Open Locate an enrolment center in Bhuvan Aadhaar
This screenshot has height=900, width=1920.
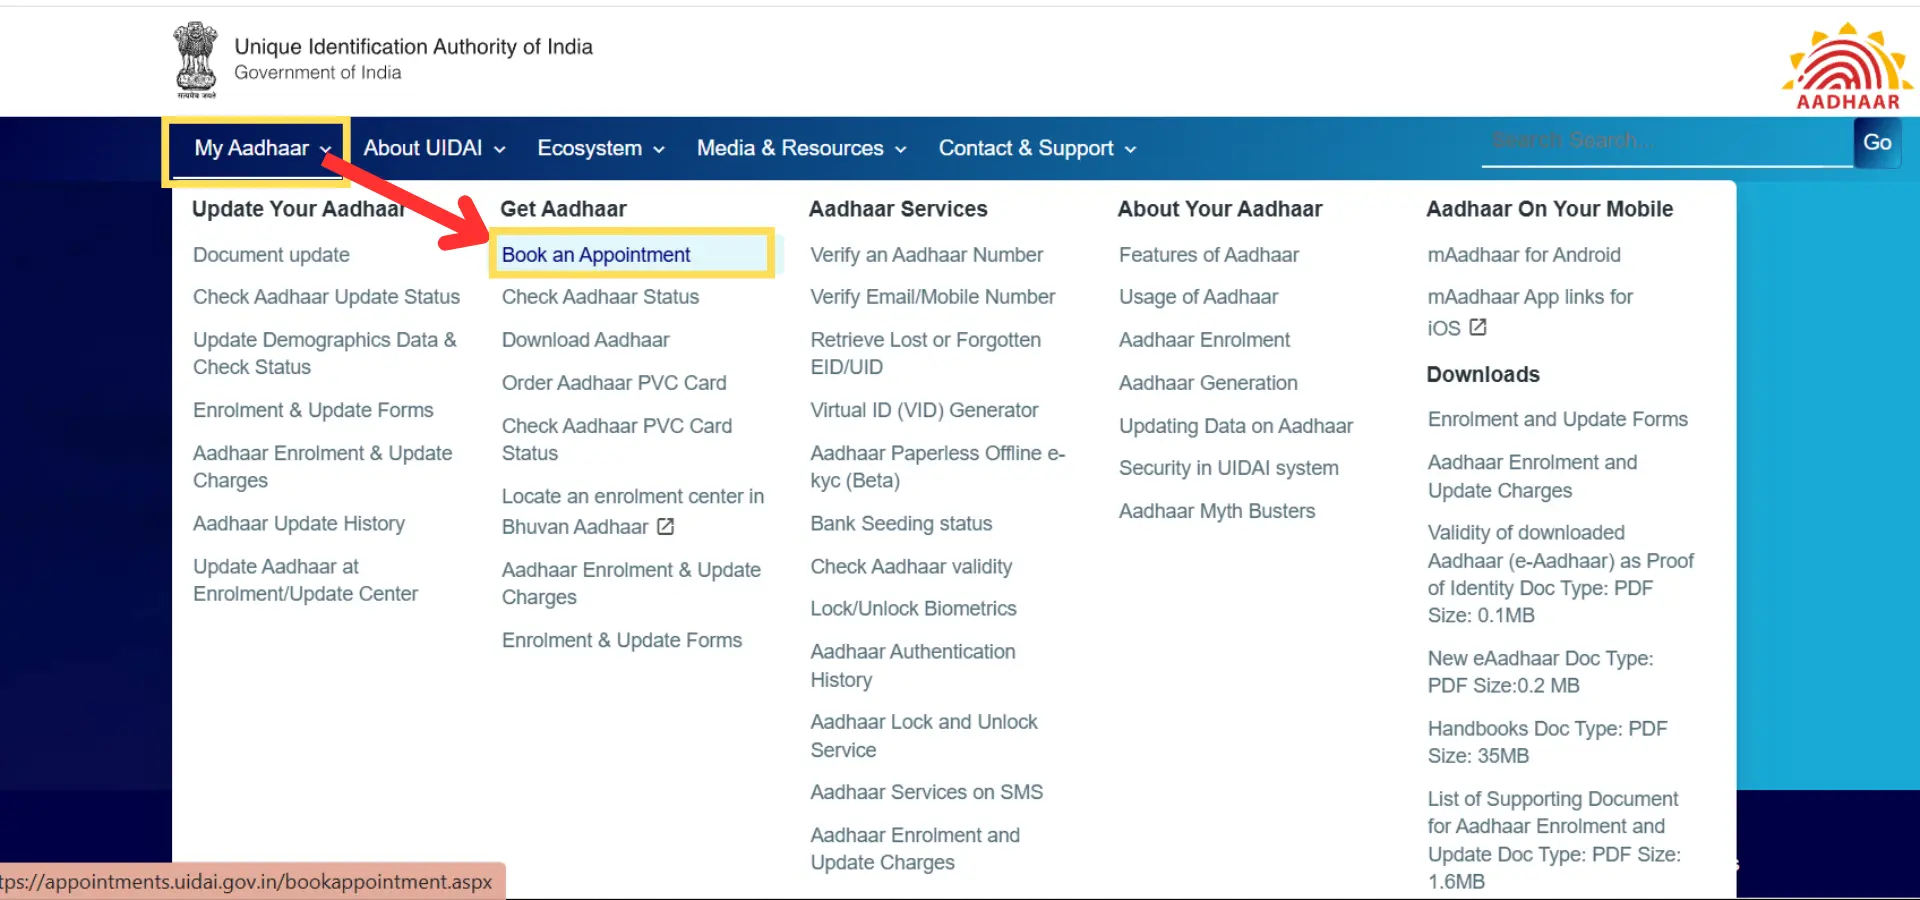click(x=633, y=511)
